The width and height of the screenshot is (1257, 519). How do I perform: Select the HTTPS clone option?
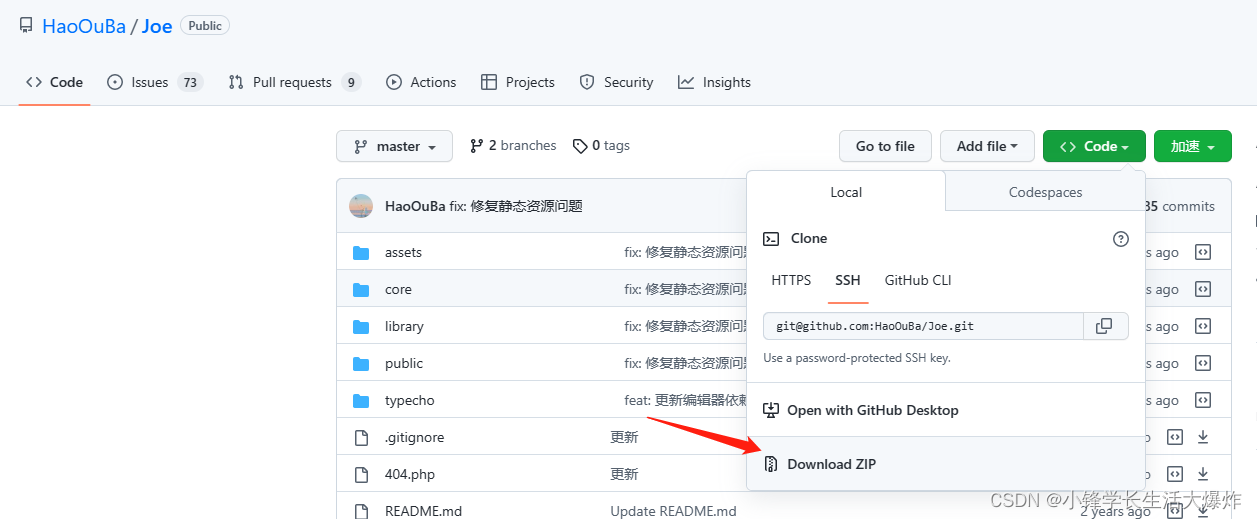(791, 280)
